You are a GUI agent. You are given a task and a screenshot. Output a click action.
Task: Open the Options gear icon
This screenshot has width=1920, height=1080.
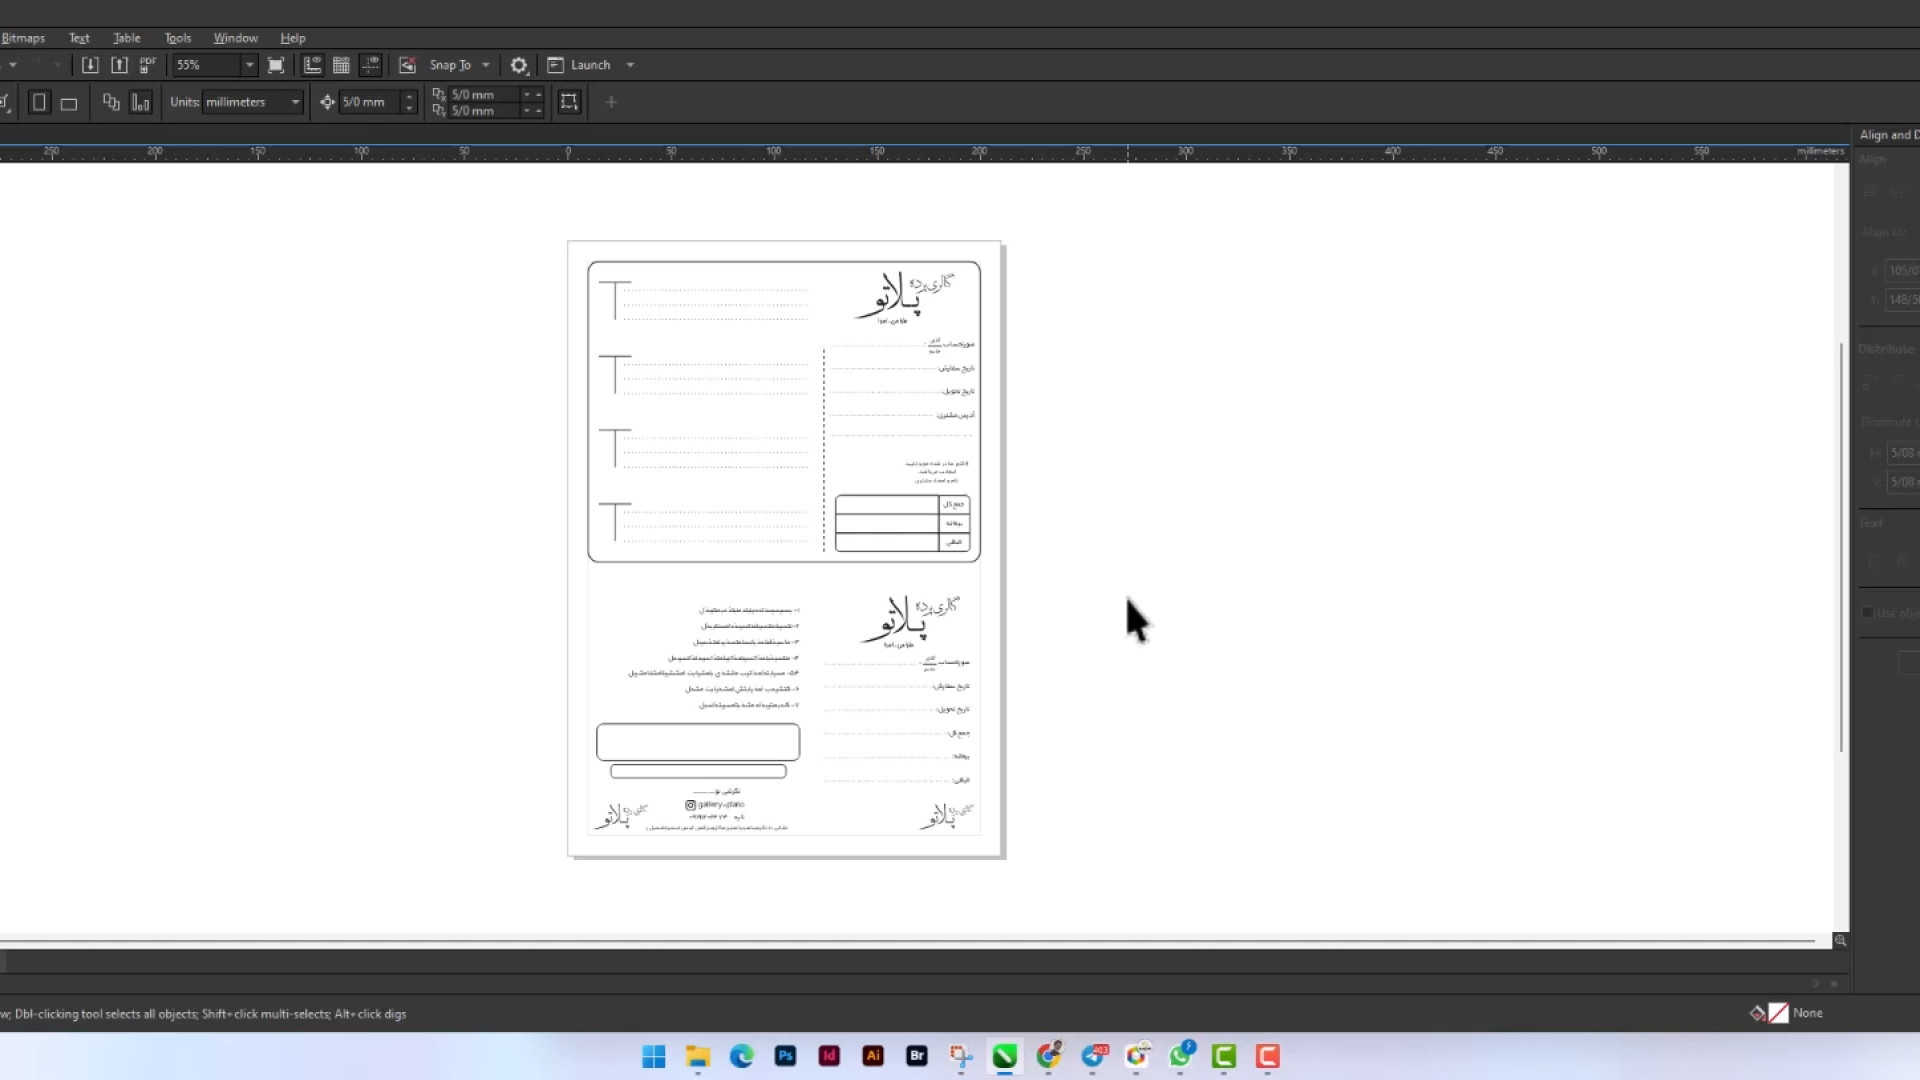coord(518,65)
